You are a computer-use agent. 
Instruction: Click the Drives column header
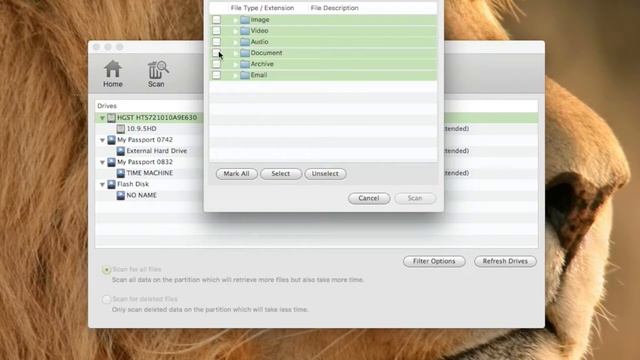point(107,106)
